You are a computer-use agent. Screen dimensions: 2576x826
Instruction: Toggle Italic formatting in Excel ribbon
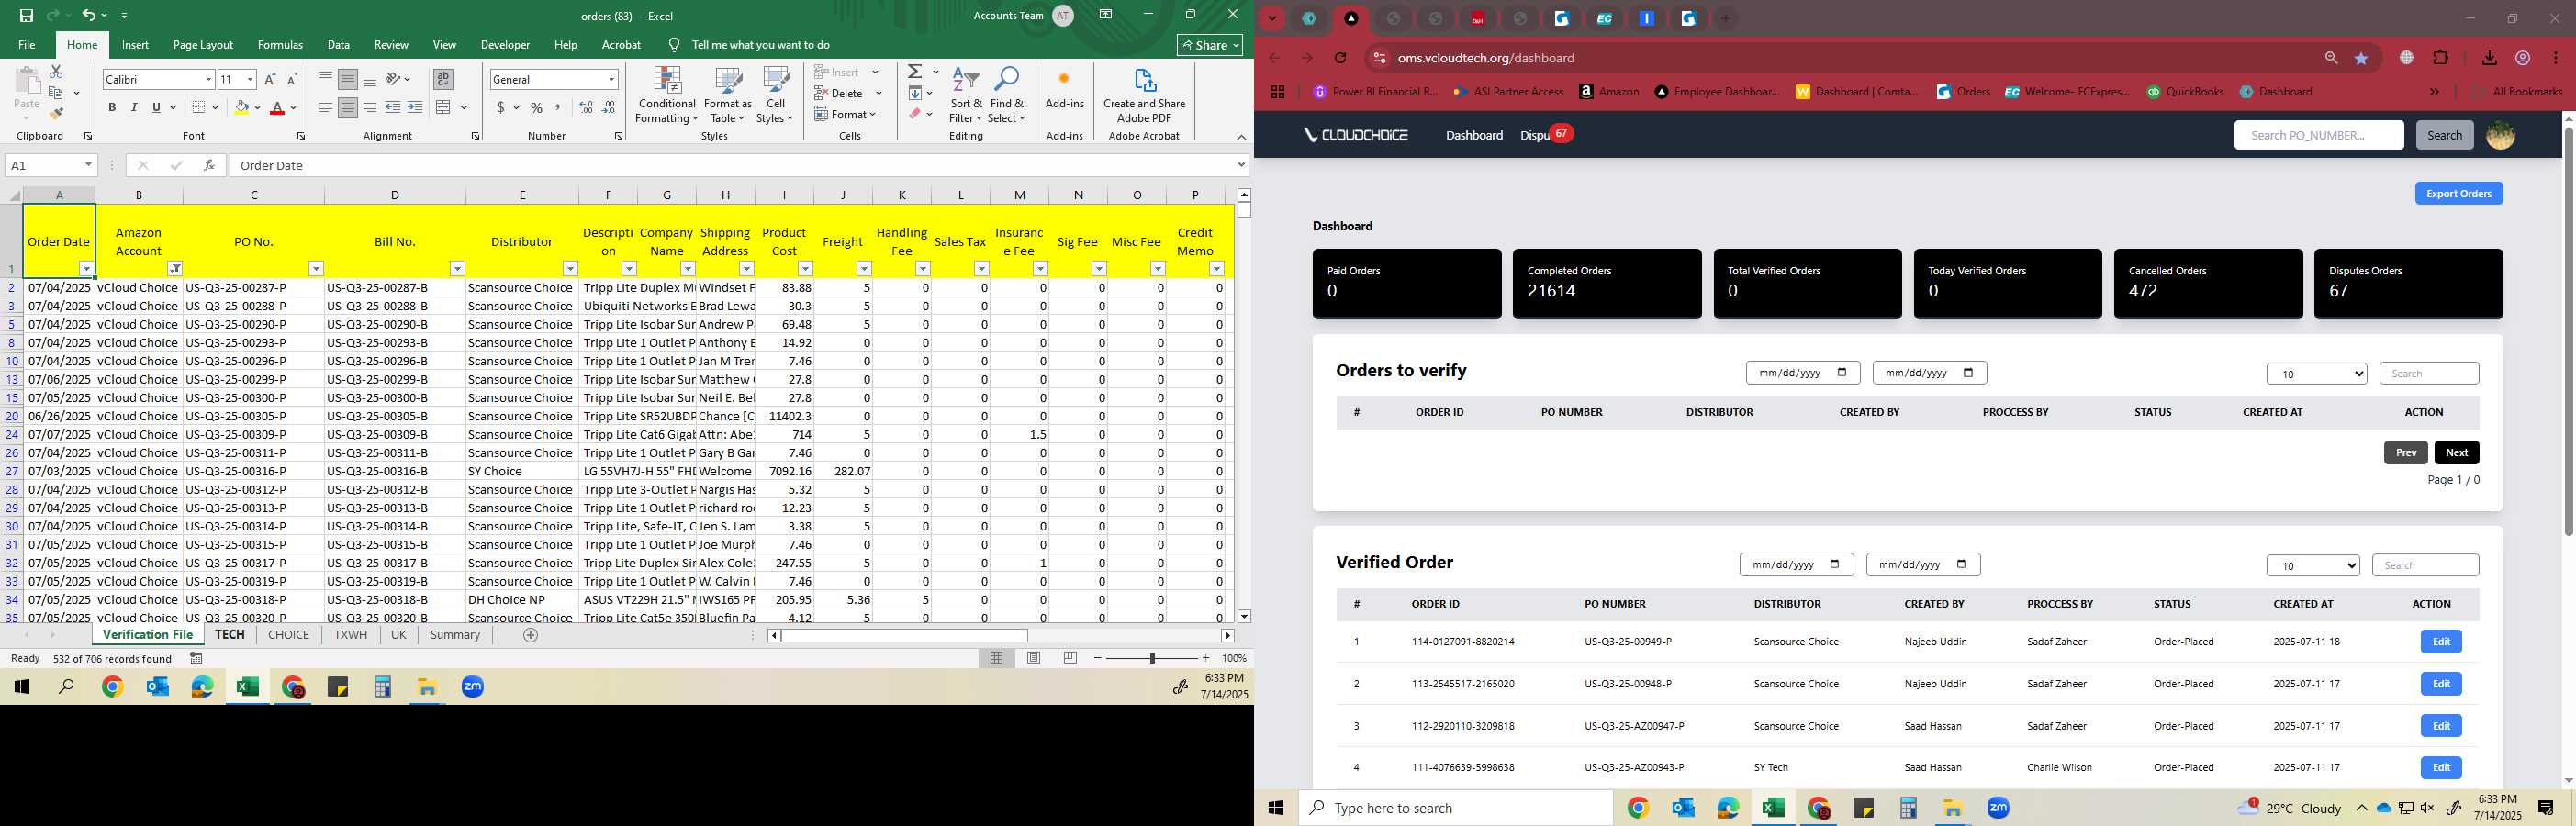(134, 108)
